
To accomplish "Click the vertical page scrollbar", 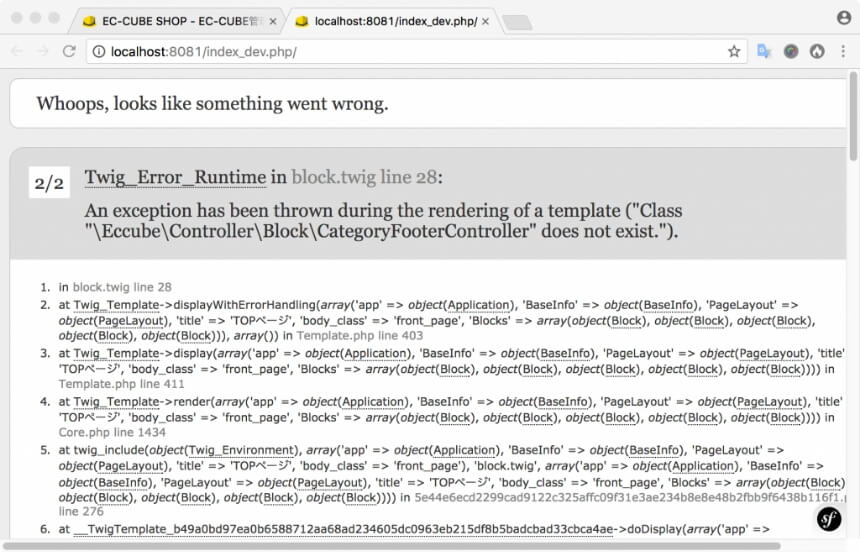I will coord(853,115).
